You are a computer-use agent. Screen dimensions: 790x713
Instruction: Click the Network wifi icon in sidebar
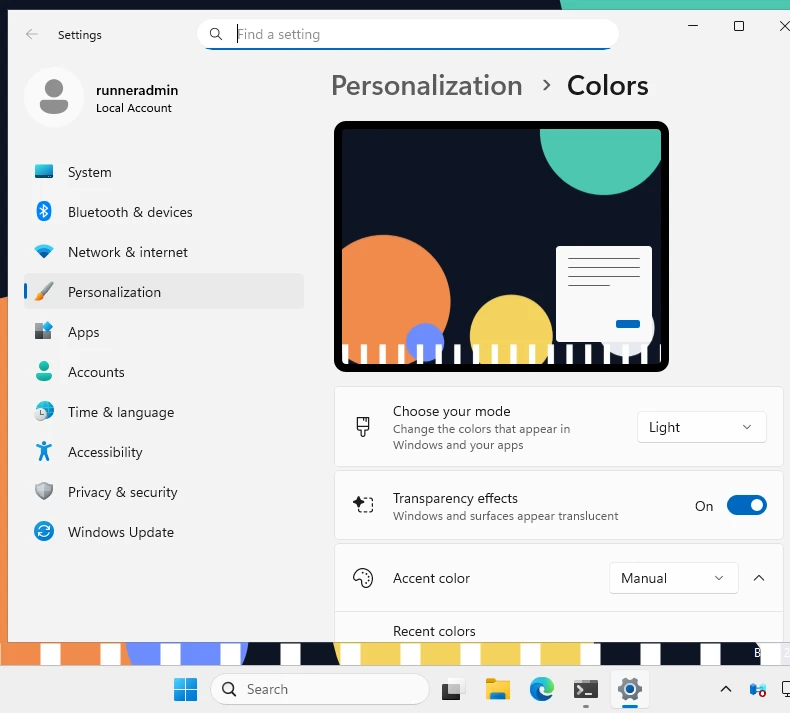click(x=44, y=251)
